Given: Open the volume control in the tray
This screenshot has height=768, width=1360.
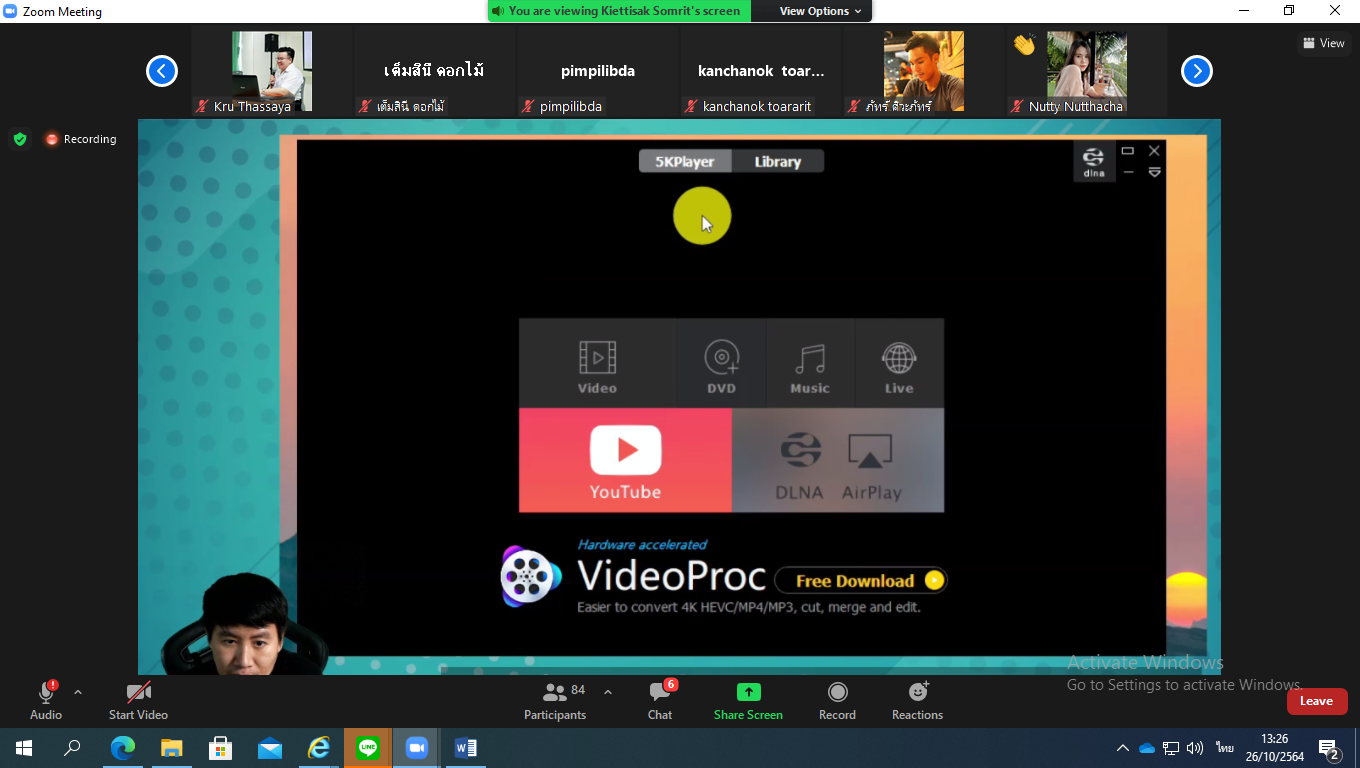Looking at the screenshot, I should click(x=1195, y=748).
